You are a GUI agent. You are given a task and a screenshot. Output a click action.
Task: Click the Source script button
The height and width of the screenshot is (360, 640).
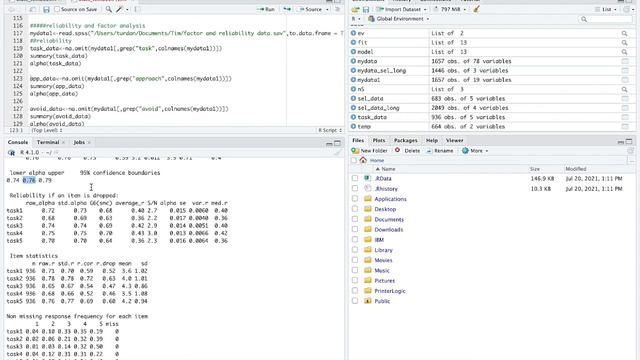click(x=310, y=9)
